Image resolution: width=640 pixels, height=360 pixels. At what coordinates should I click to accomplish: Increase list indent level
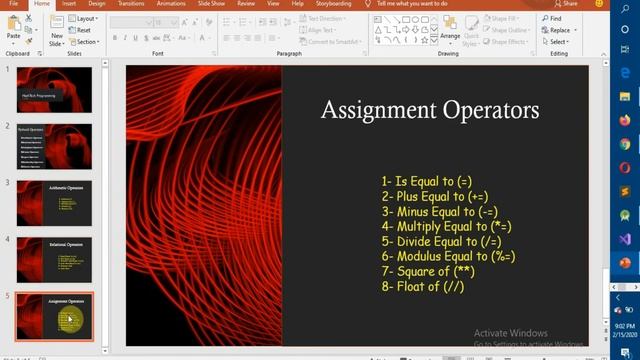(273, 22)
